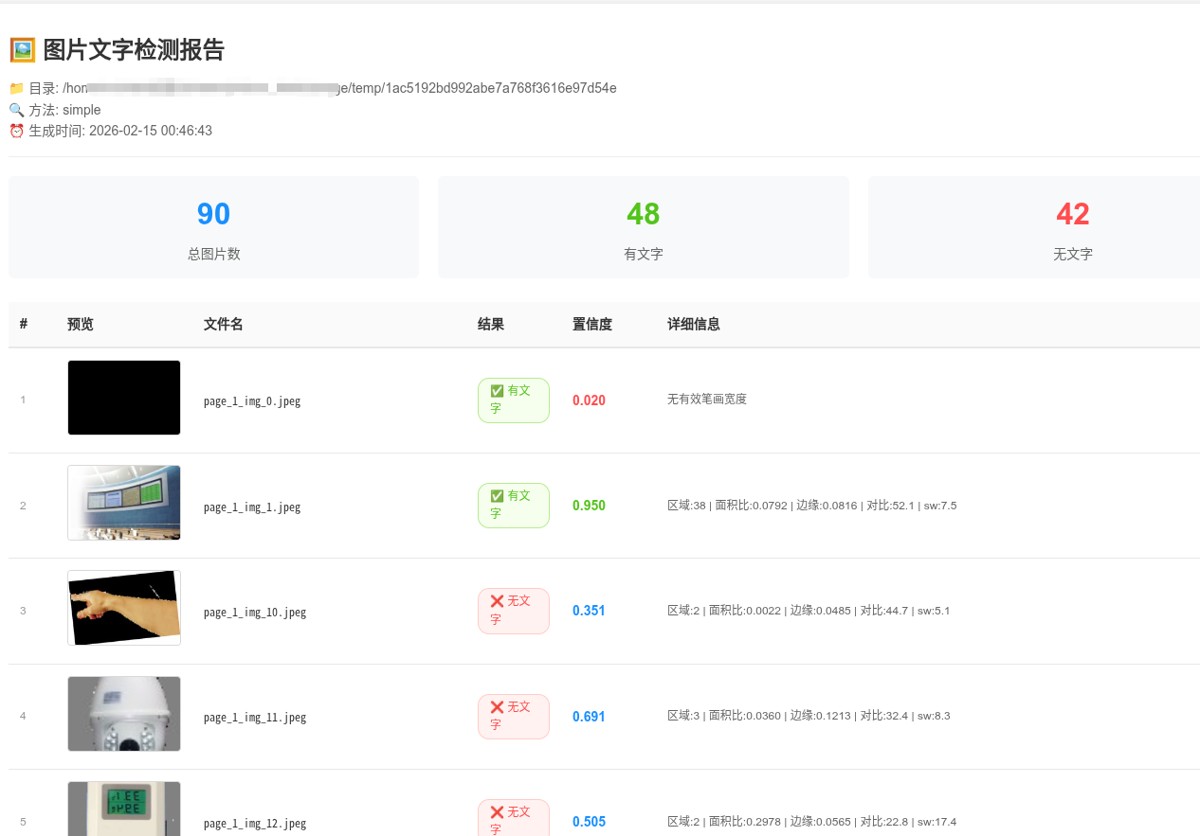Click the 无文字 card showing 42
The width and height of the screenshot is (1200, 836).
(x=1072, y=227)
